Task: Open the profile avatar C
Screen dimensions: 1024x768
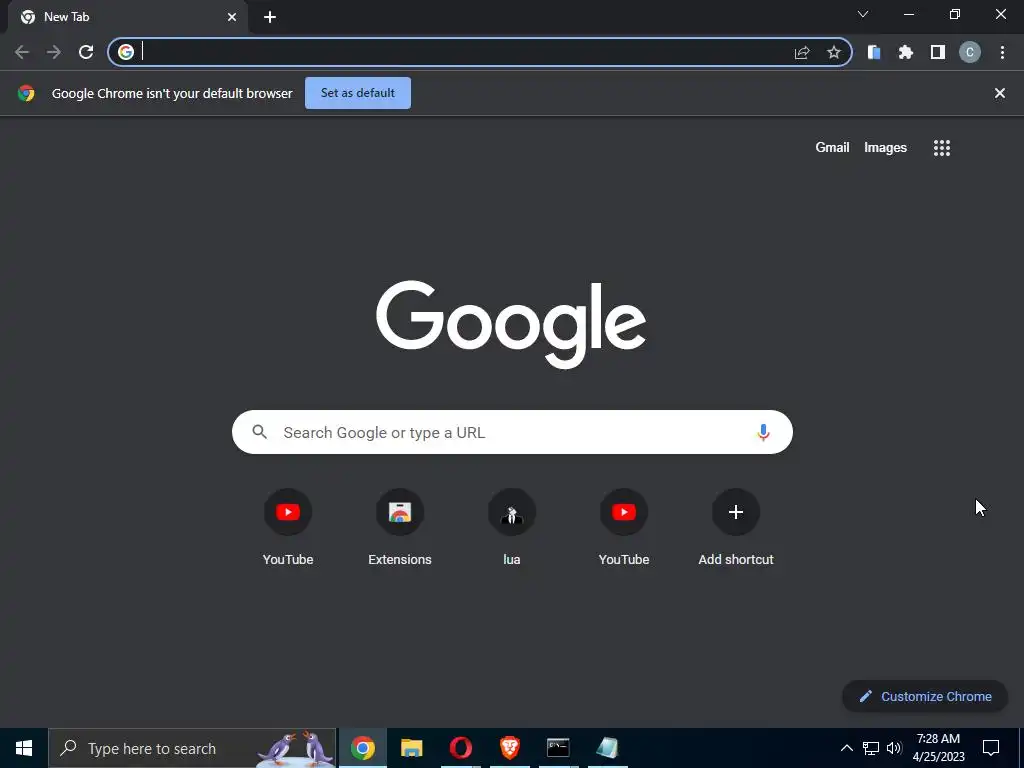Action: tap(970, 52)
